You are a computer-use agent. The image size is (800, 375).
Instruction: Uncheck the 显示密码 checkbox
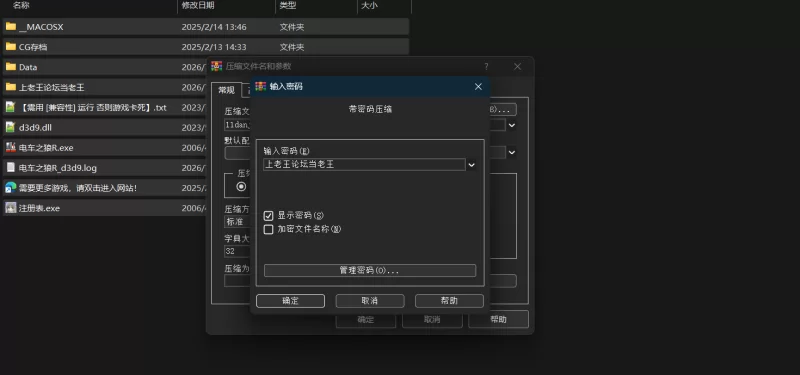pos(268,216)
